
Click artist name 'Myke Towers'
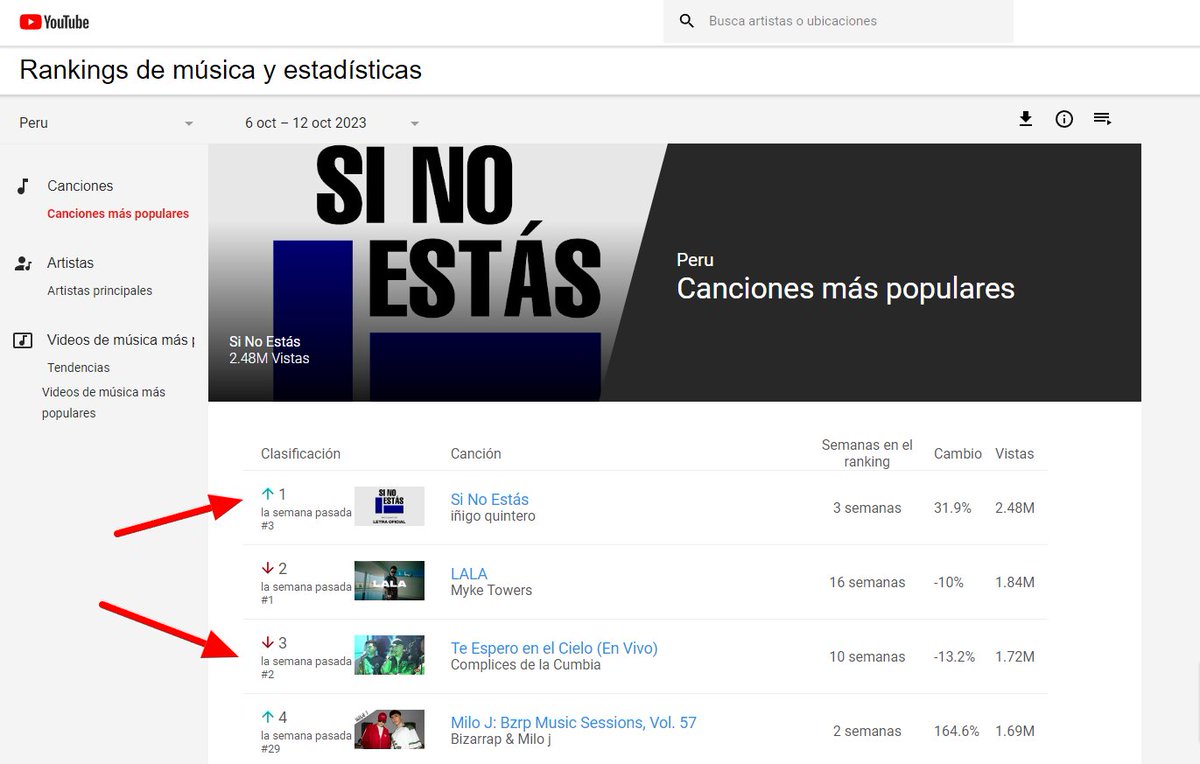[491, 590]
